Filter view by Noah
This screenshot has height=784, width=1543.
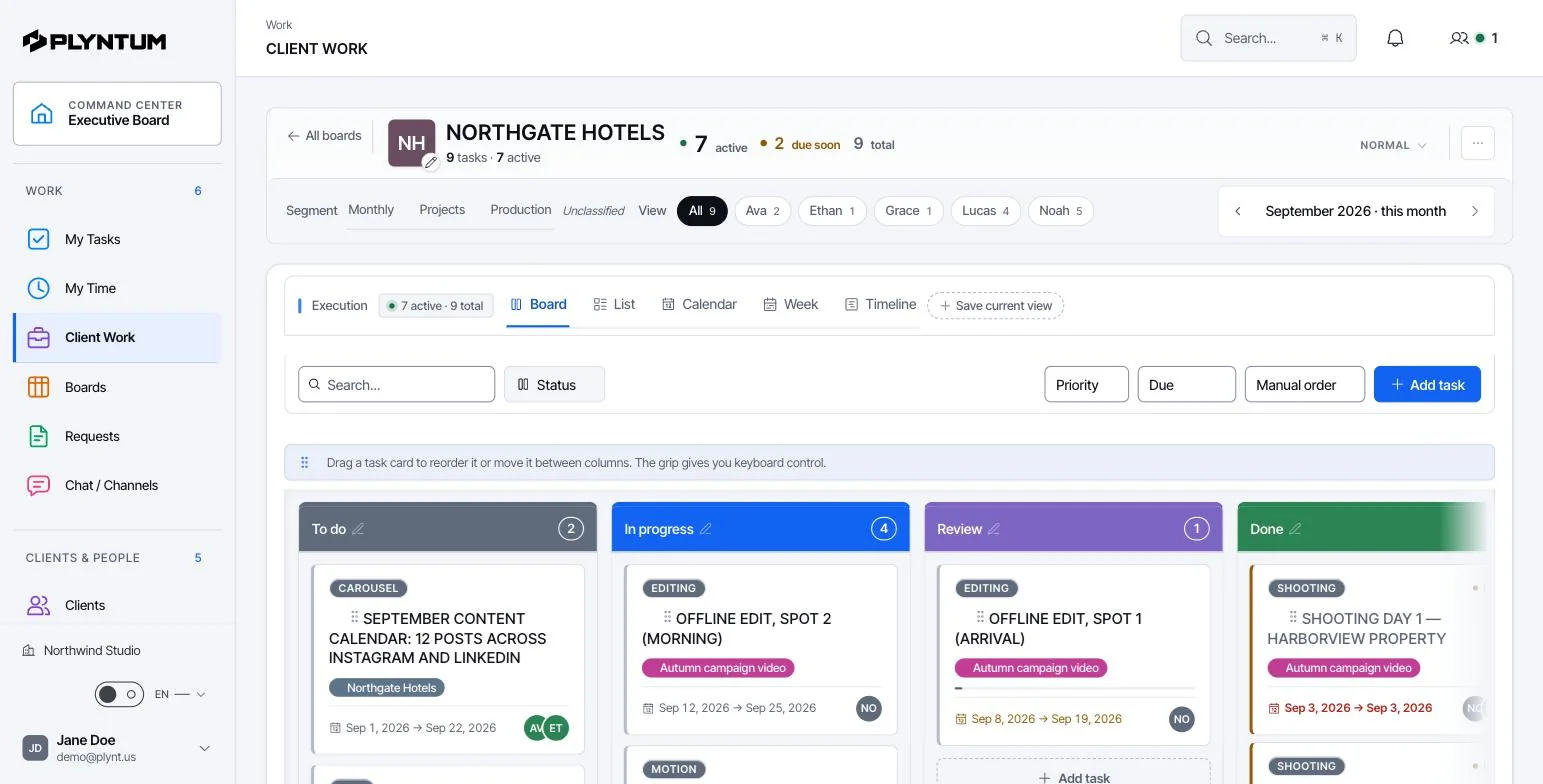pos(1060,211)
